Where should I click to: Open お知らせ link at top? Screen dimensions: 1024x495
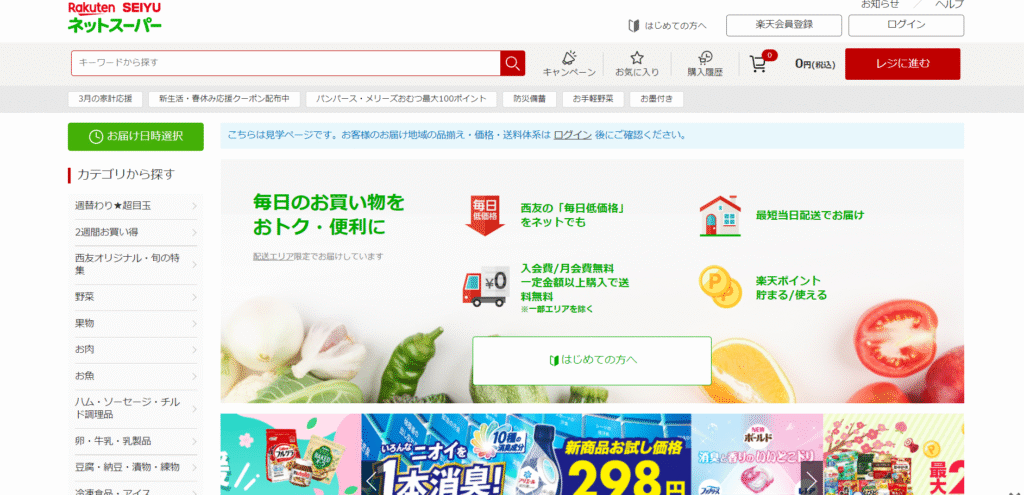tap(880, 4)
